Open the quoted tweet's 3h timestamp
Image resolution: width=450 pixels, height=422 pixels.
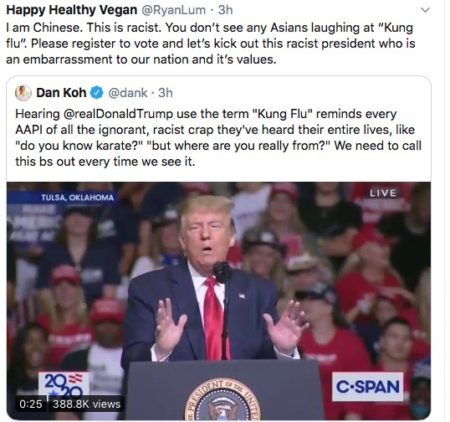pos(165,93)
